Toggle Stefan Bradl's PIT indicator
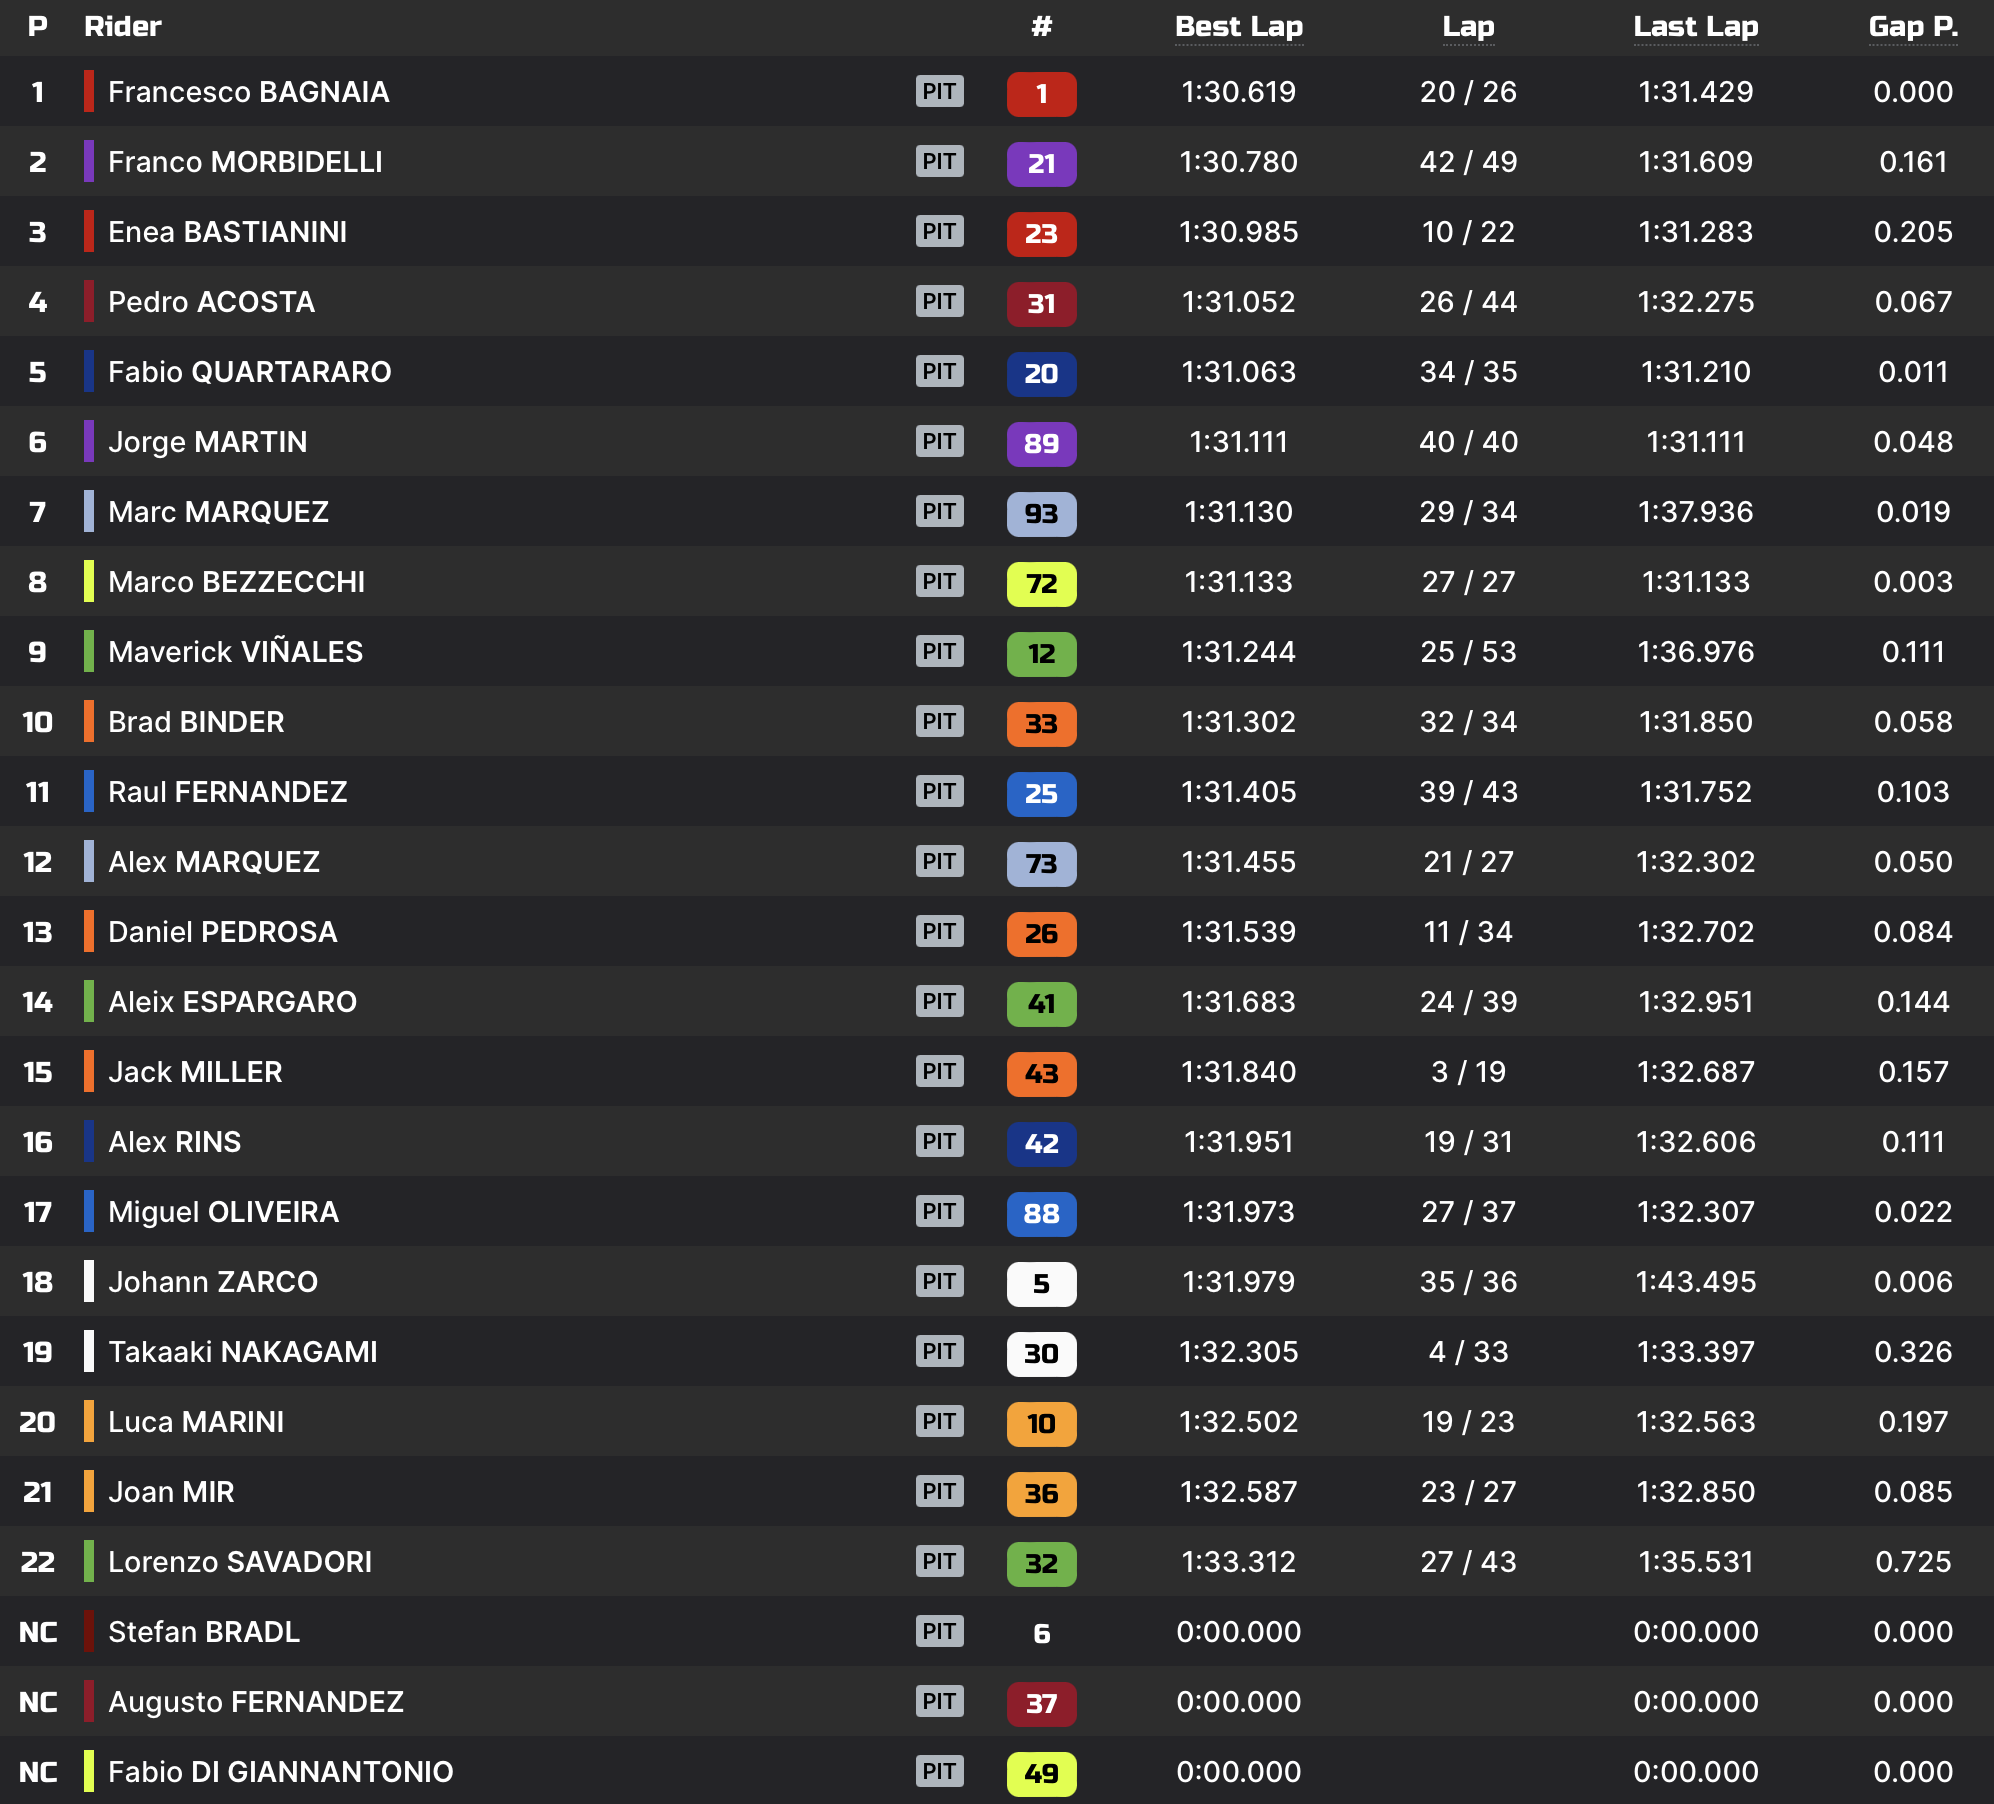1994x1804 pixels. (x=940, y=1632)
